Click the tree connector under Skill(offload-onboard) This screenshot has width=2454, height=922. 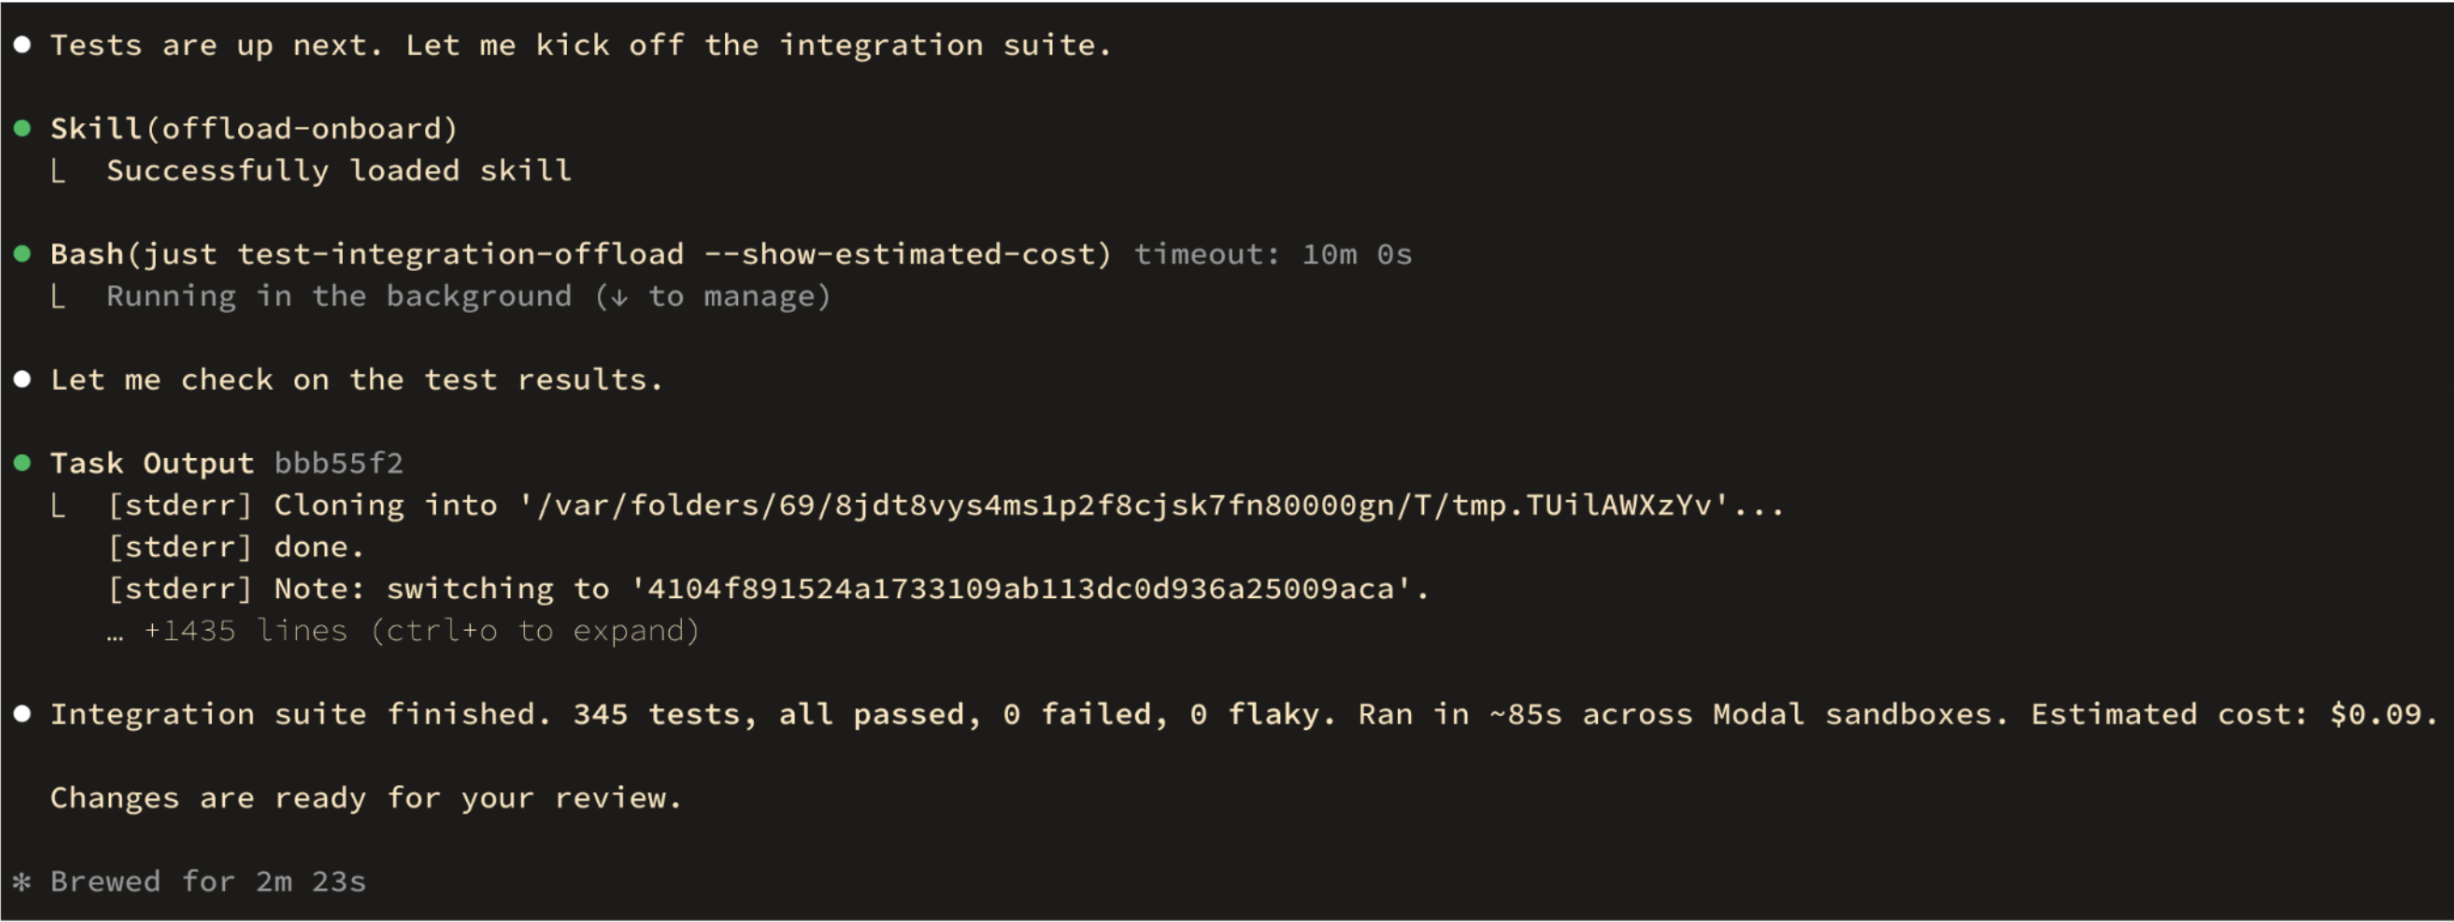[x=58, y=172]
